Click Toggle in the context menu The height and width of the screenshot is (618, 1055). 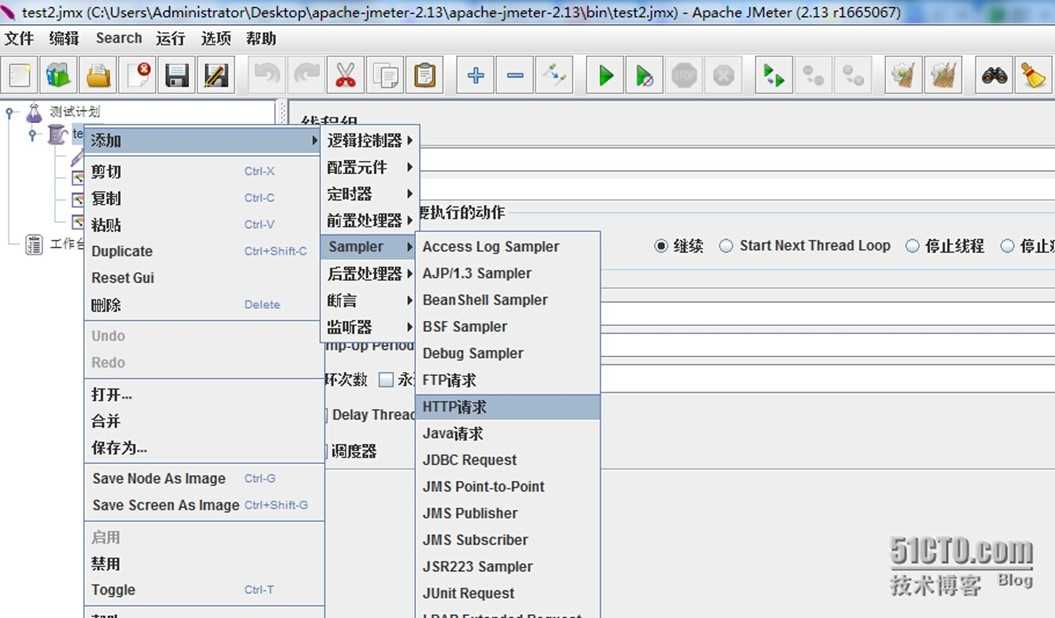202,590
